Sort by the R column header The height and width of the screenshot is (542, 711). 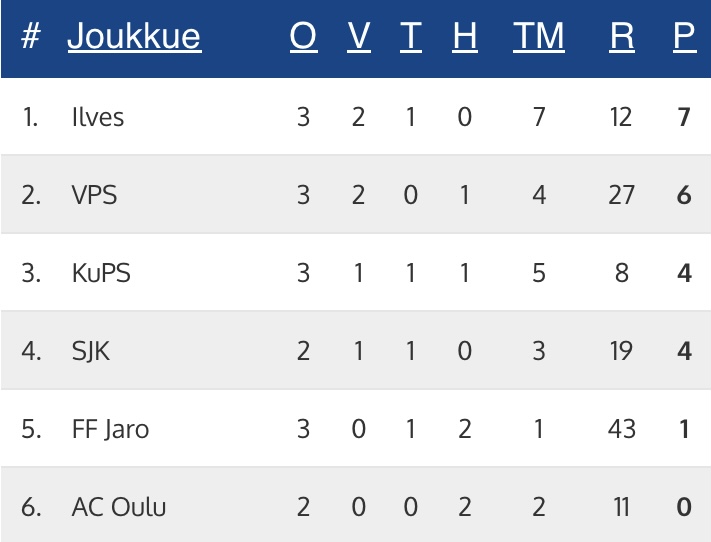(x=622, y=37)
